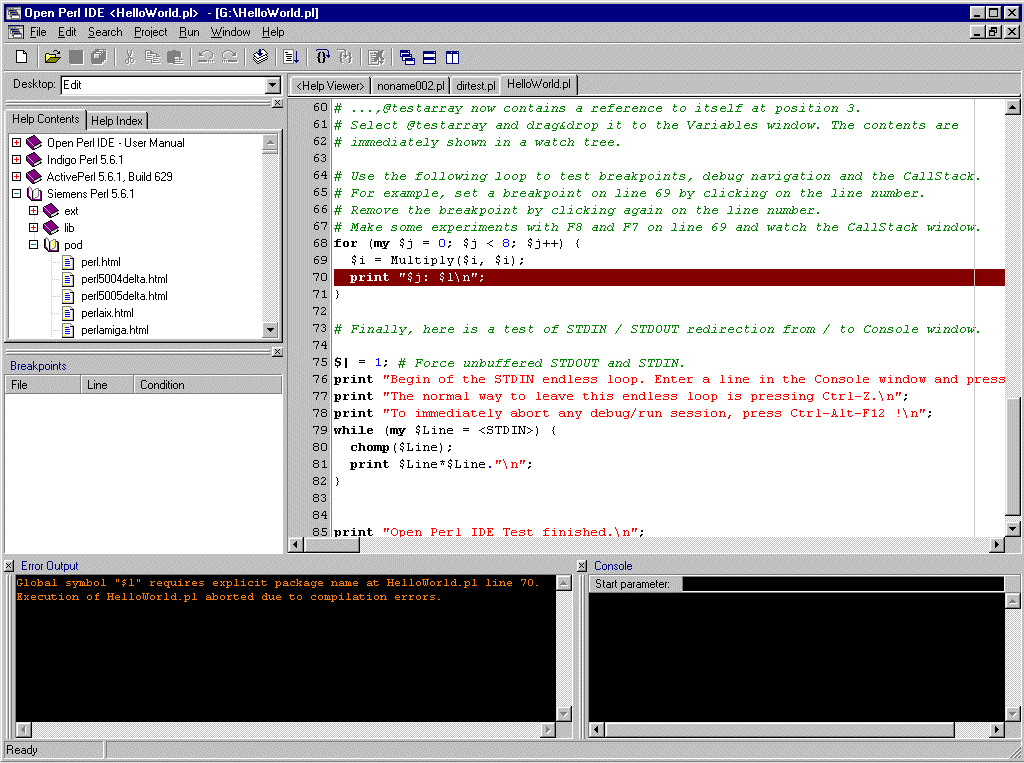Click the Cascade windows toolbar icon
The image size is (1024, 763).
pos(407,57)
